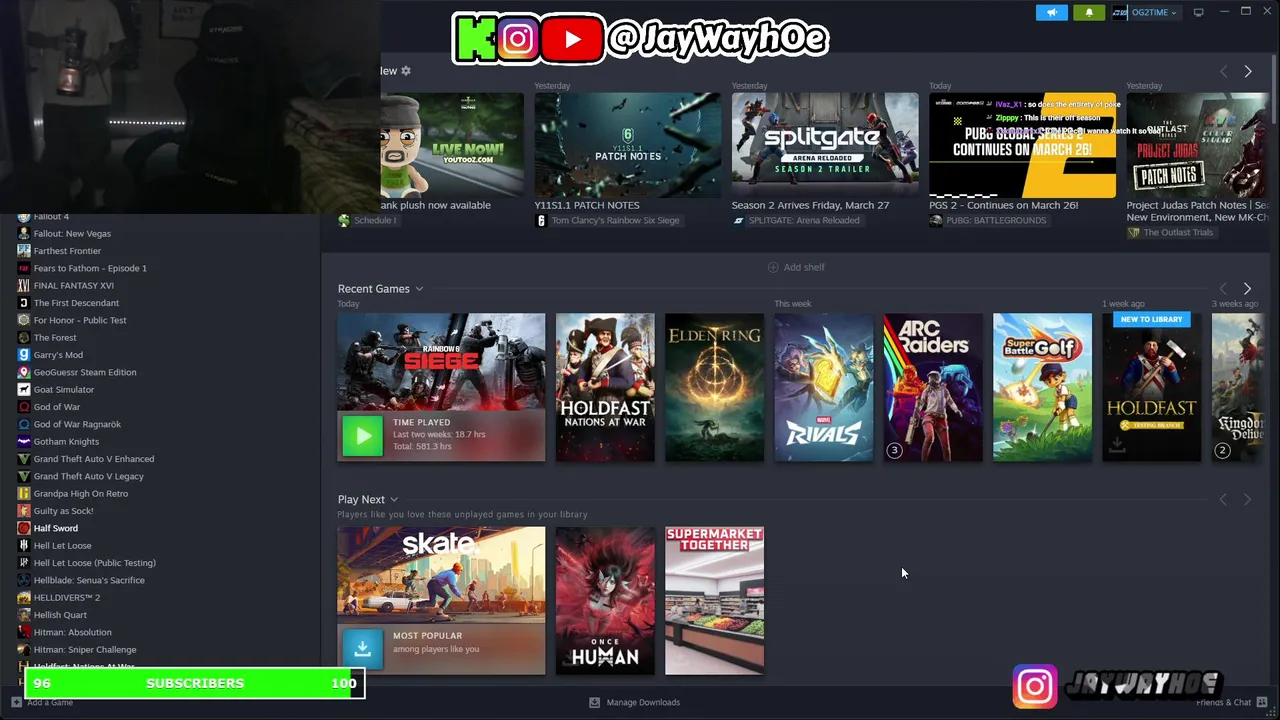Open The Outlast Trials link
This screenshot has width=1280, height=720.
1178,232
